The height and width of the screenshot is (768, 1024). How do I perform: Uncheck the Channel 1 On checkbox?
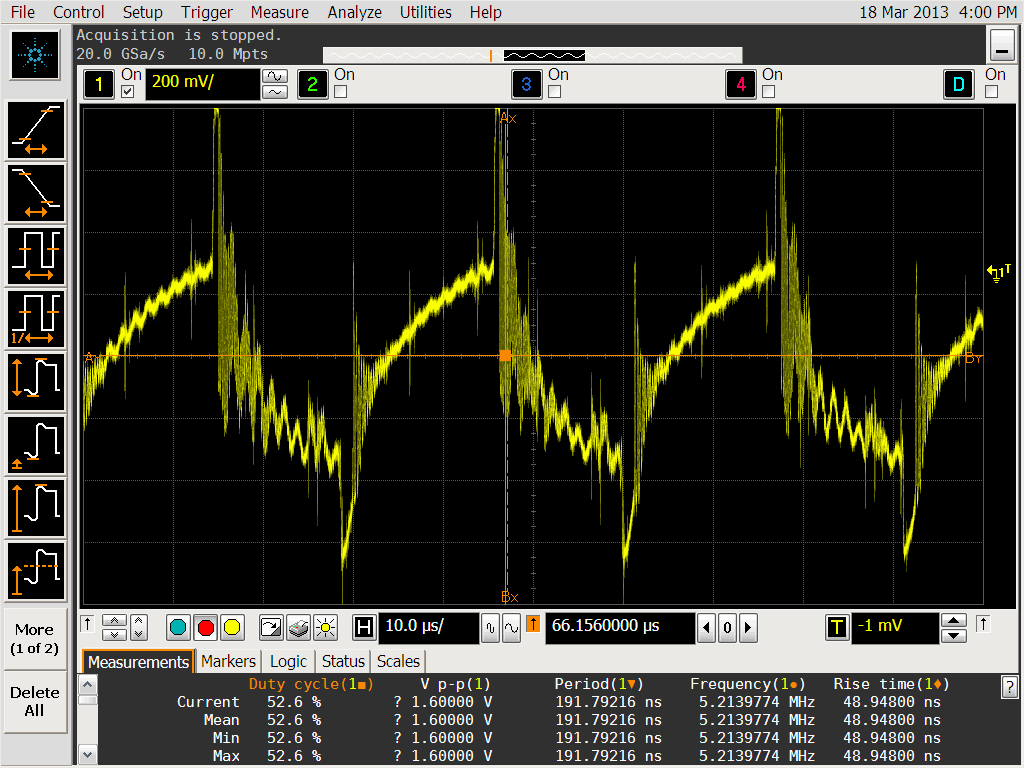point(128,92)
